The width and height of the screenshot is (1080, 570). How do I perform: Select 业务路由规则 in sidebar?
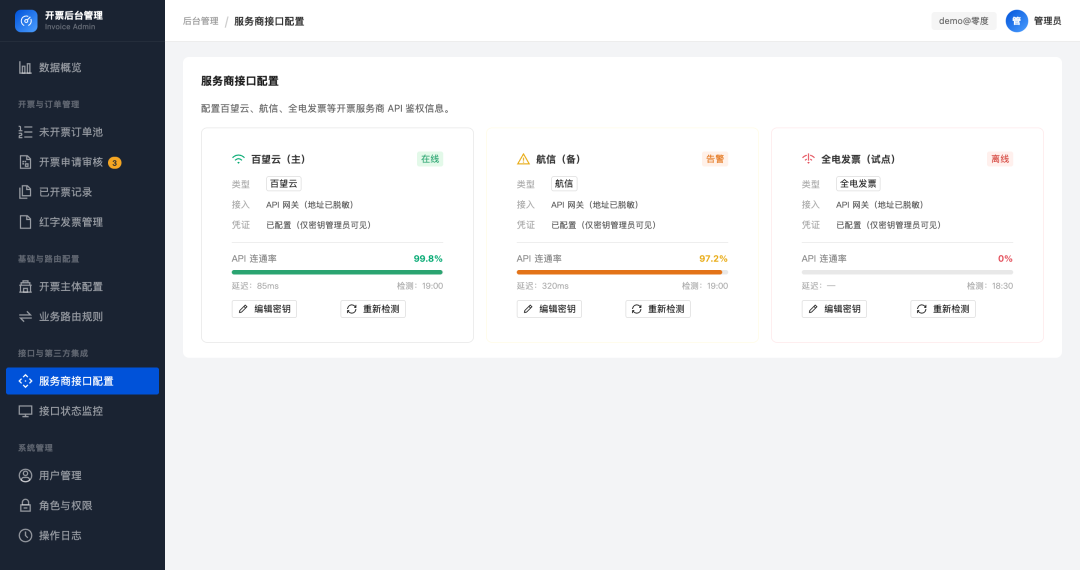[83, 317]
